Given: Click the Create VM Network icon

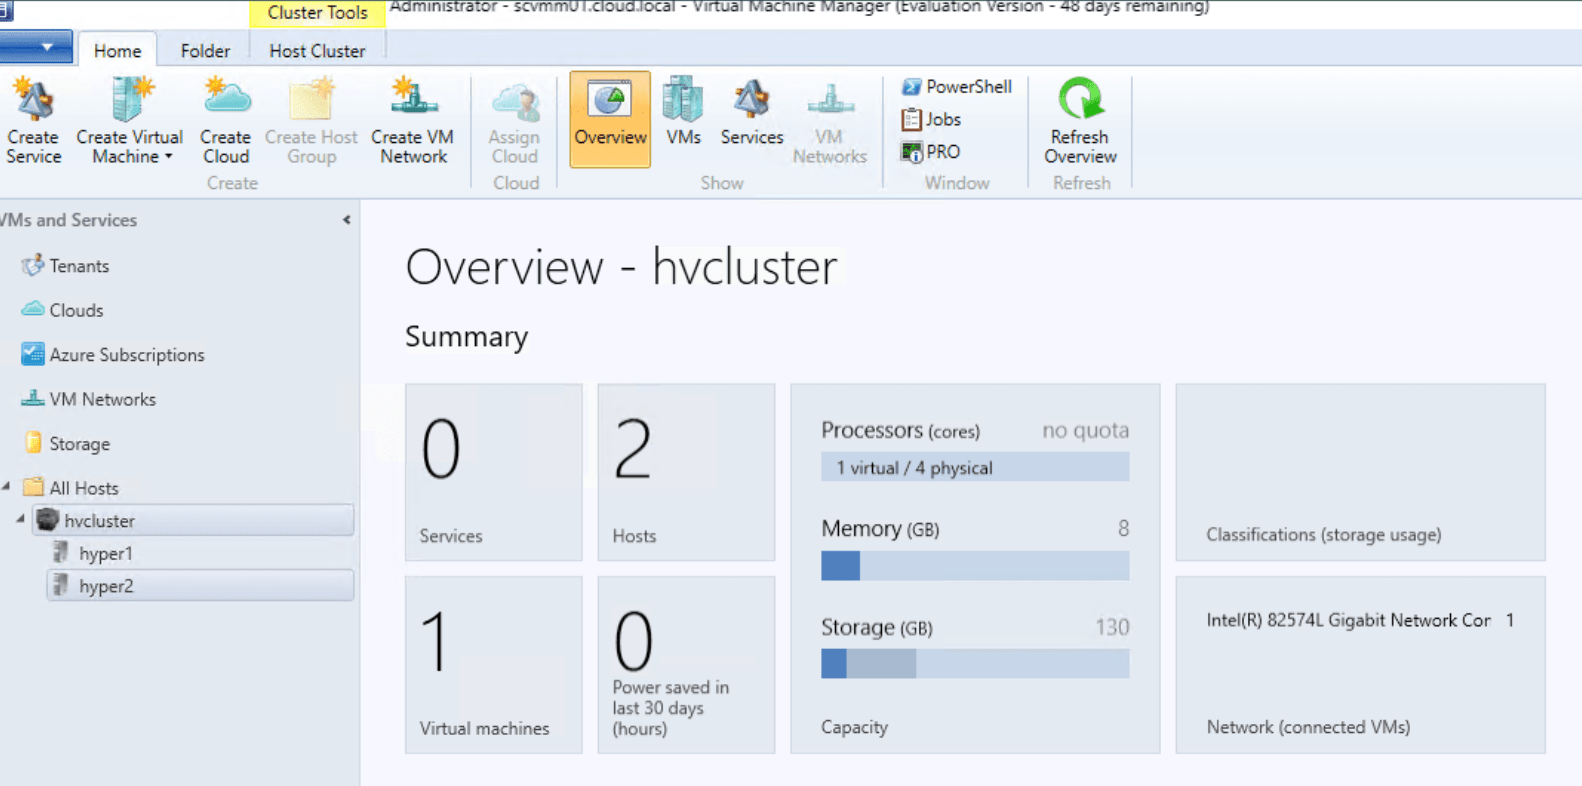Looking at the screenshot, I should point(412,120).
